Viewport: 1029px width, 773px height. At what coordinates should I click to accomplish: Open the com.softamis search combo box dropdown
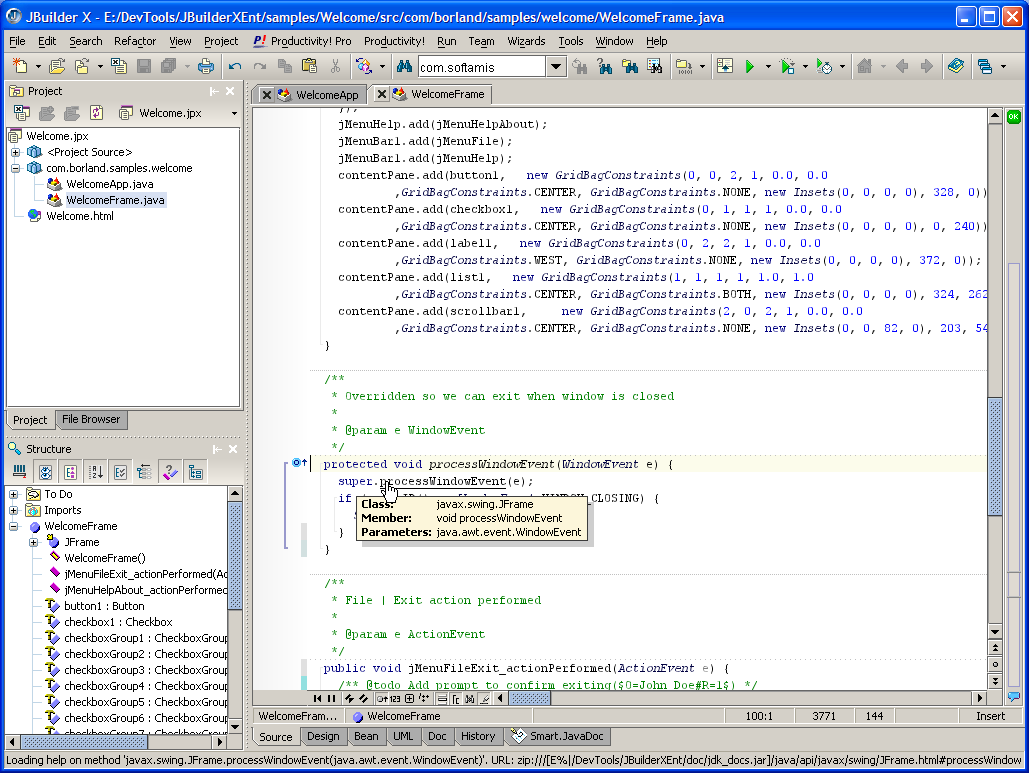[557, 67]
